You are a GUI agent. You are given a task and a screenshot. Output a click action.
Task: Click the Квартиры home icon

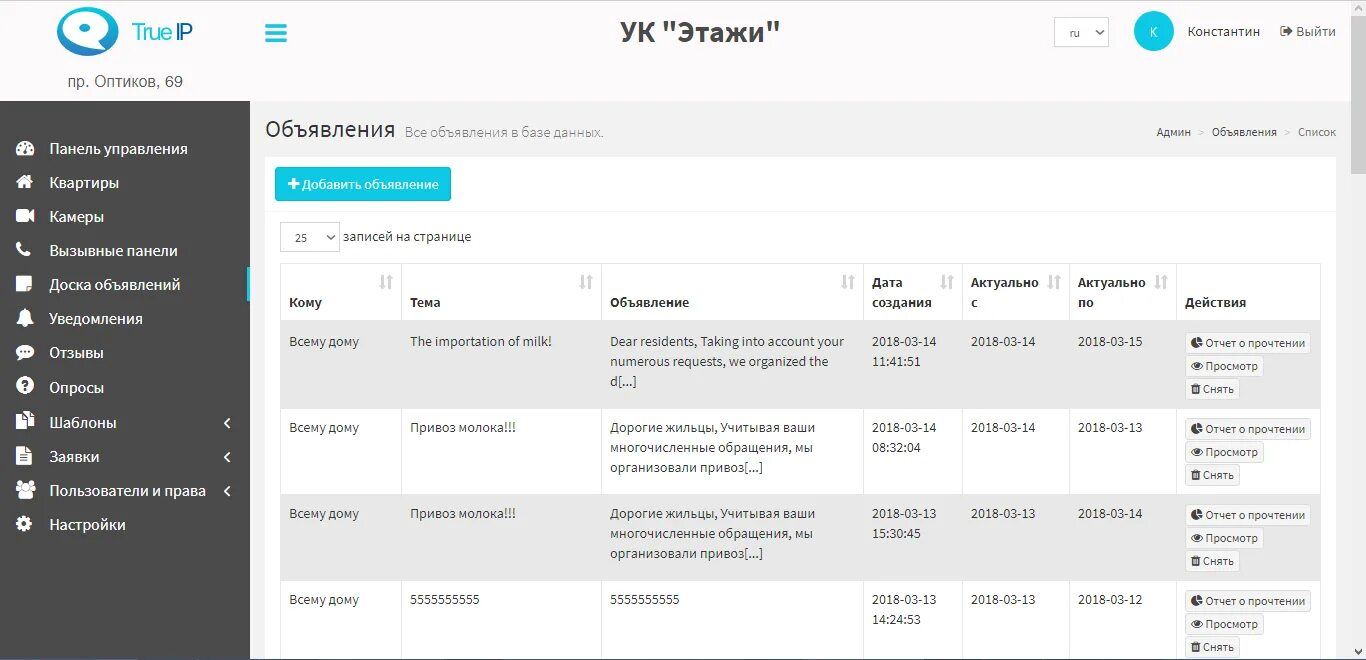tap(25, 182)
